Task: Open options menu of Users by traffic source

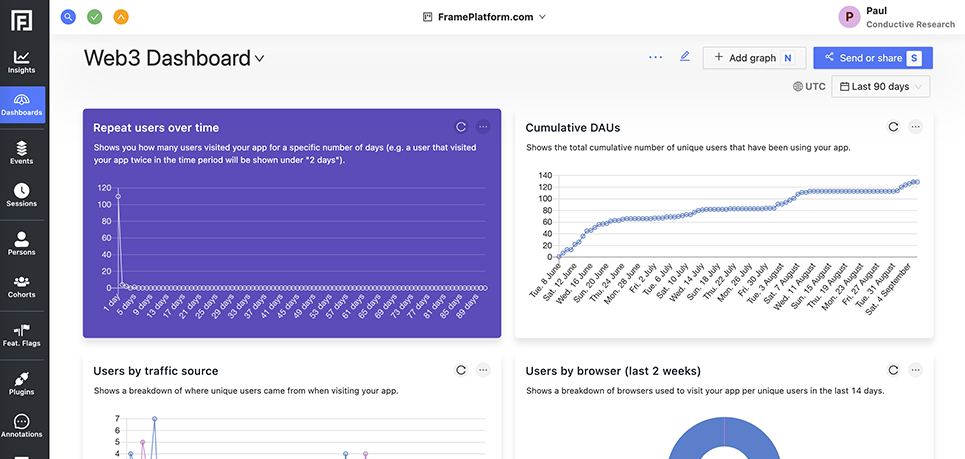Action: [483, 370]
